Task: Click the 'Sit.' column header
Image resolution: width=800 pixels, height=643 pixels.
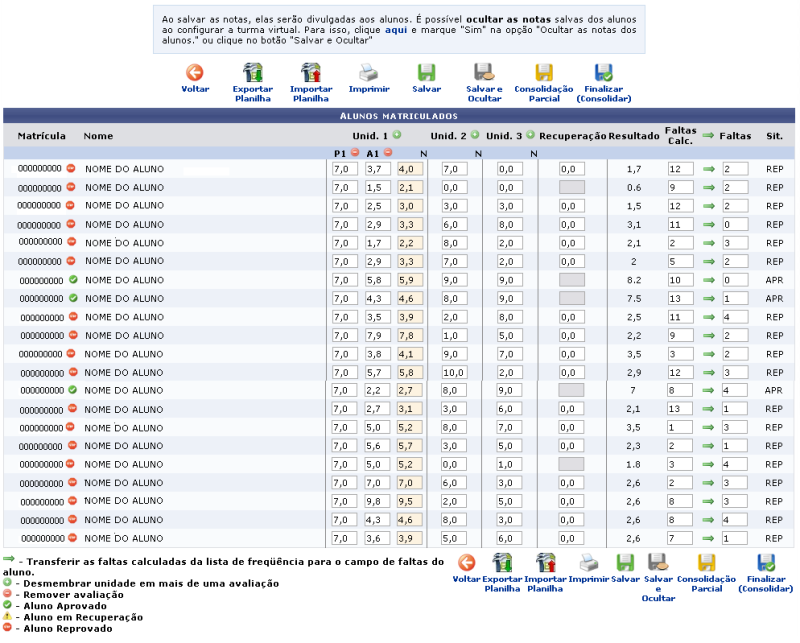Action: click(774, 136)
